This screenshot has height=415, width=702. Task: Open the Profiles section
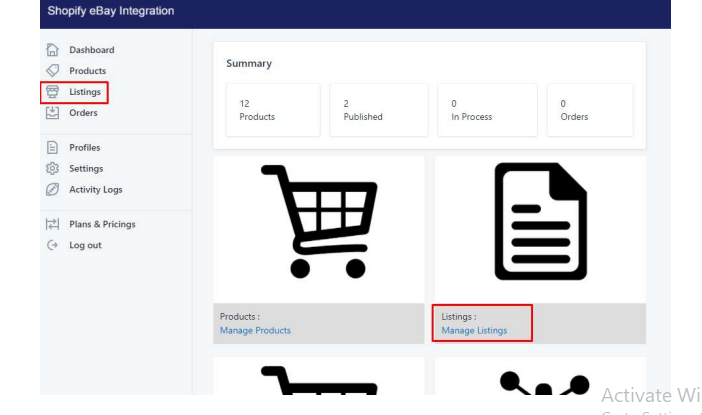point(85,147)
